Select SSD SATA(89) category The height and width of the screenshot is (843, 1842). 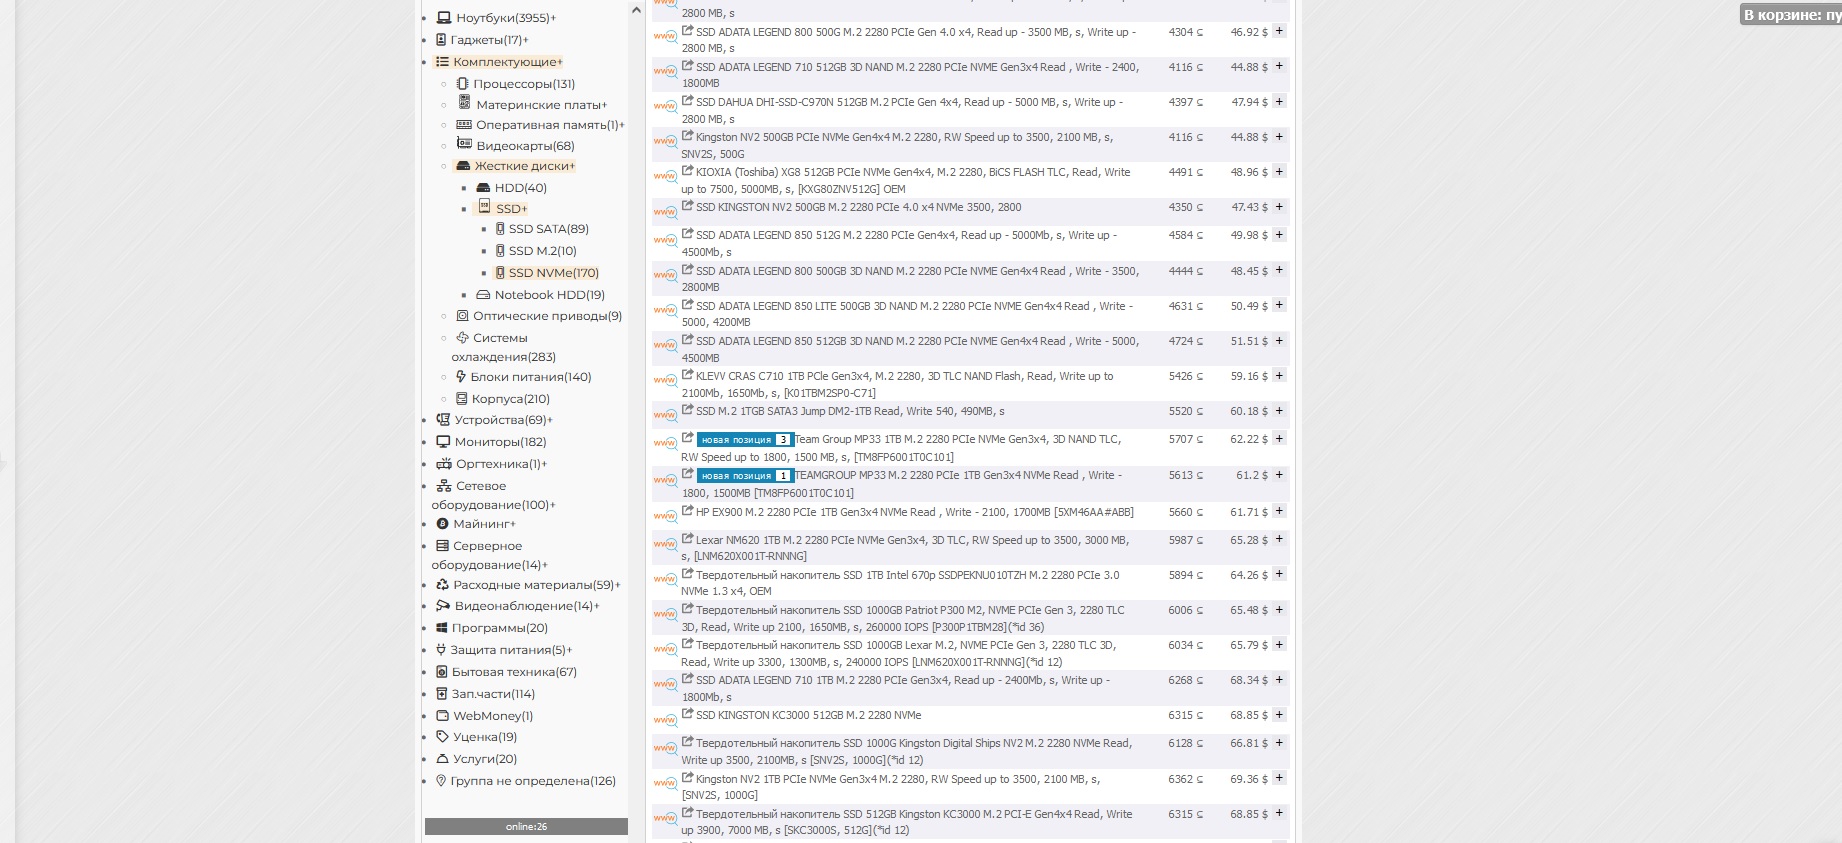548,229
